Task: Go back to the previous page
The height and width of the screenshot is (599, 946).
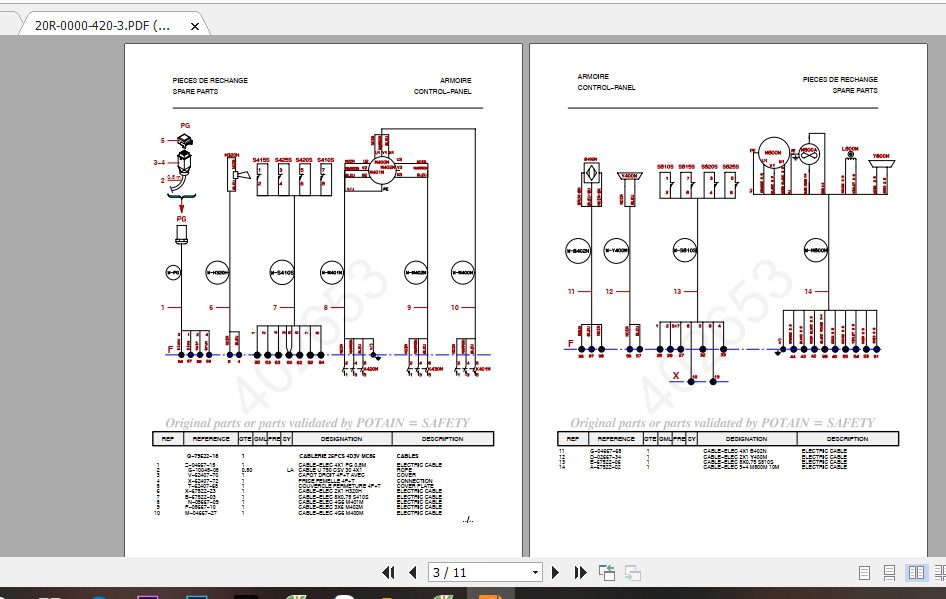Action: tap(413, 572)
